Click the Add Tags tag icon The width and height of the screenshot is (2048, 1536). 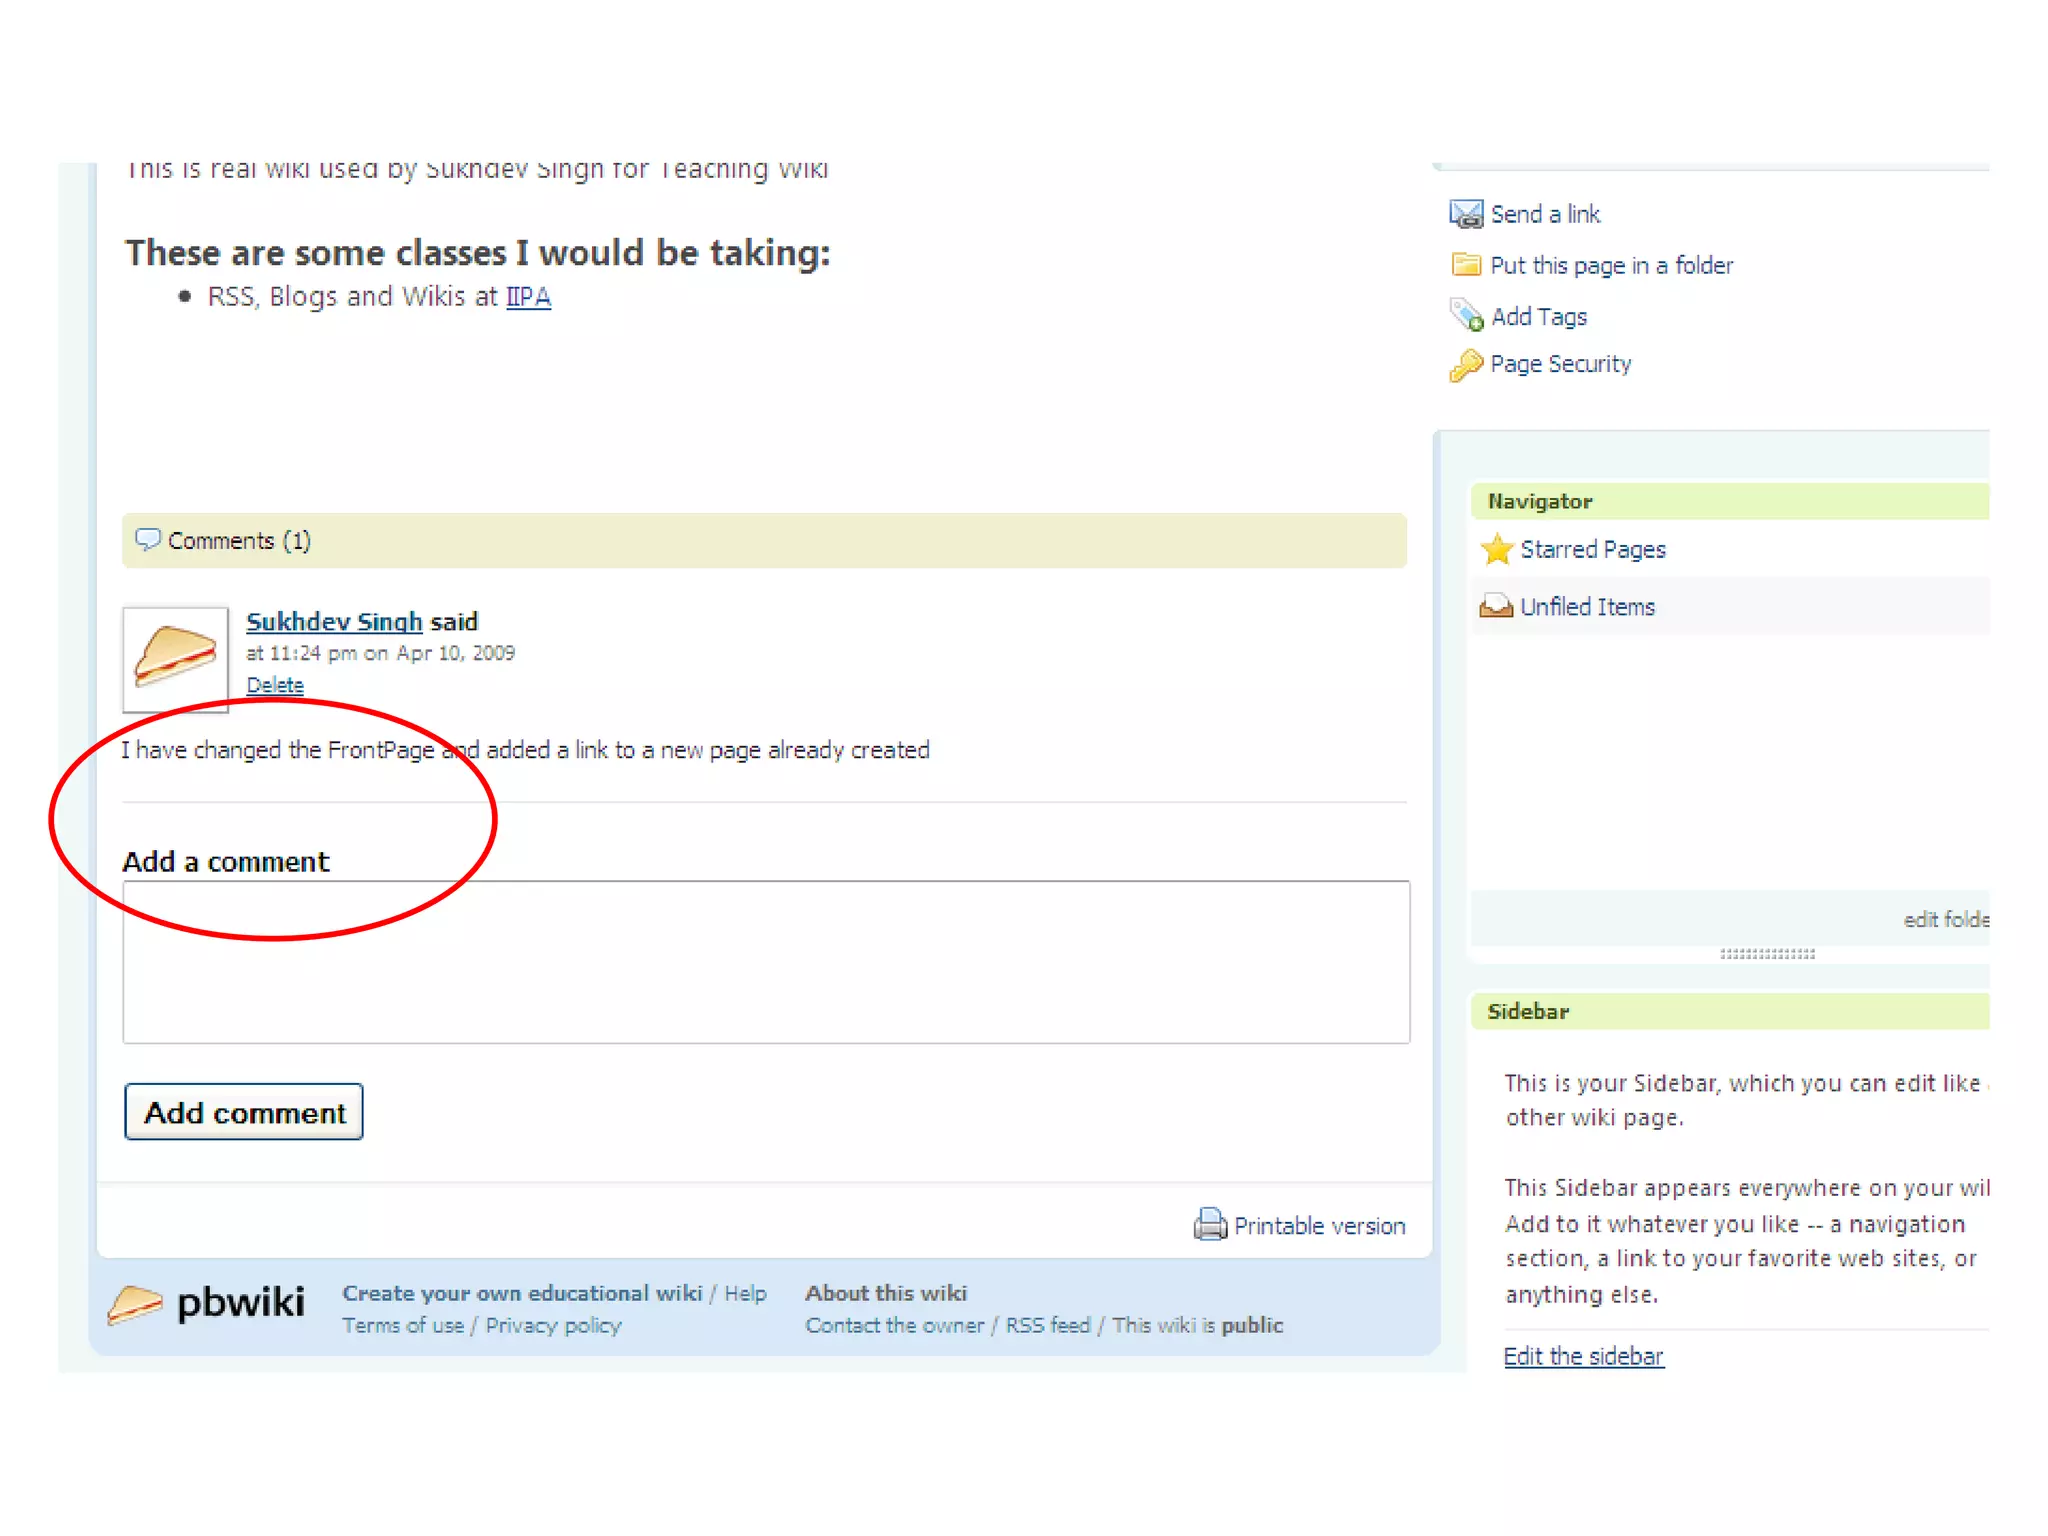(x=1466, y=316)
